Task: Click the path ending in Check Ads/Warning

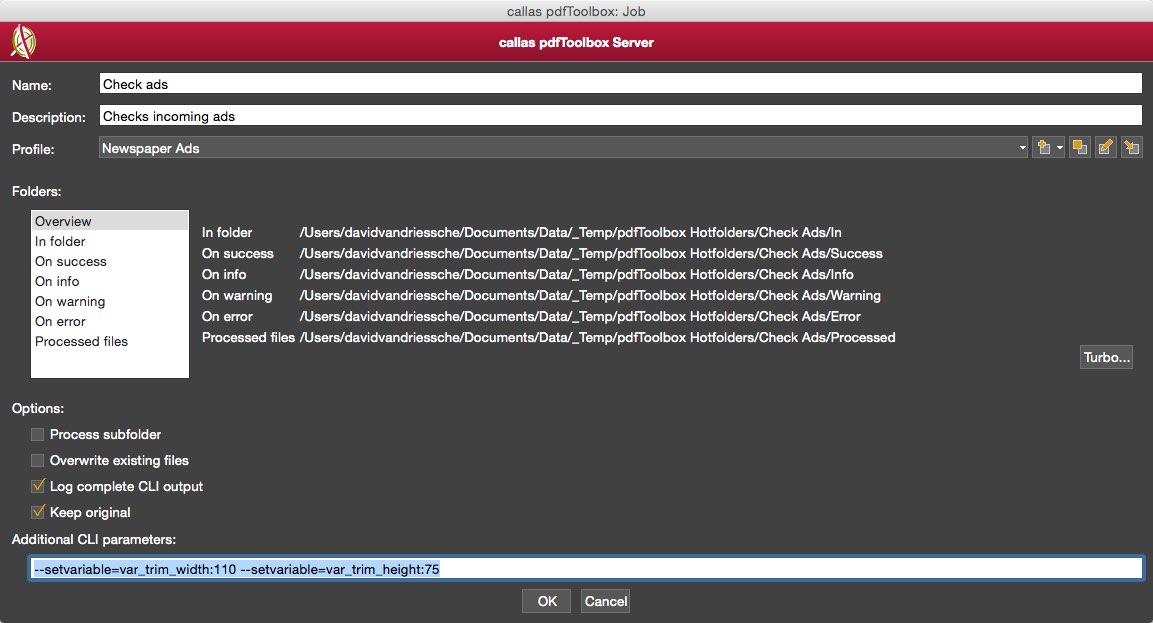Action: coord(590,296)
